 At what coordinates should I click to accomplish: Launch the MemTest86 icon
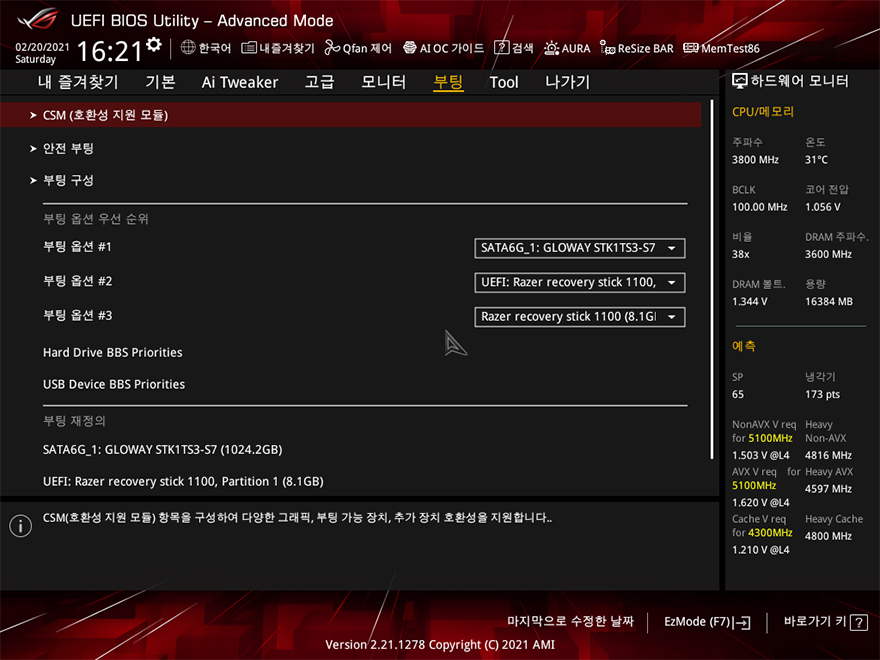[x=691, y=48]
